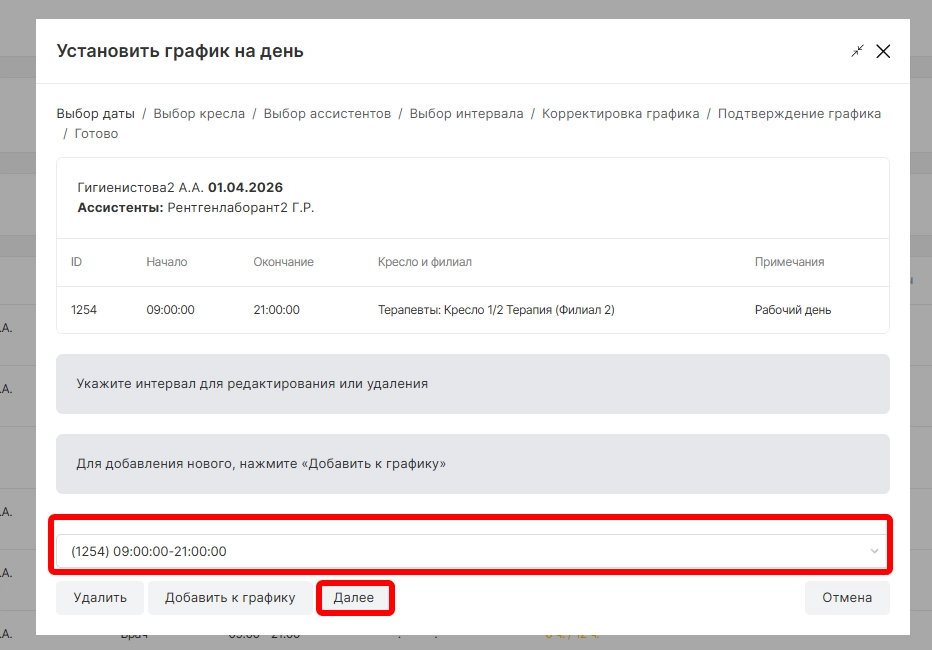Viewport: 932px width, 650px height.
Task: Click the 'Окончание' column header
Action: tap(284, 262)
